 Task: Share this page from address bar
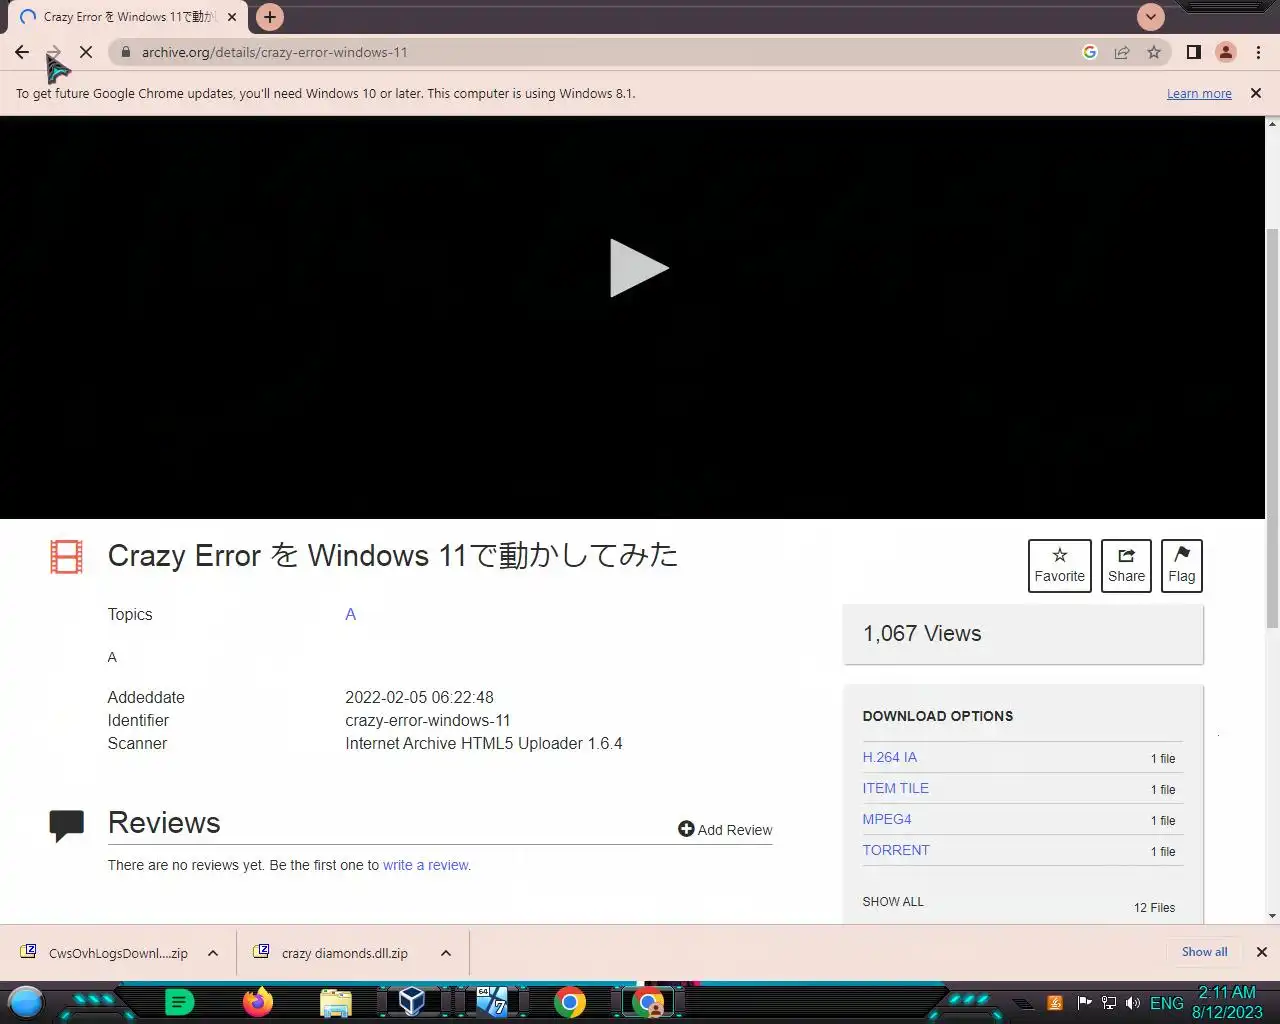(1122, 52)
